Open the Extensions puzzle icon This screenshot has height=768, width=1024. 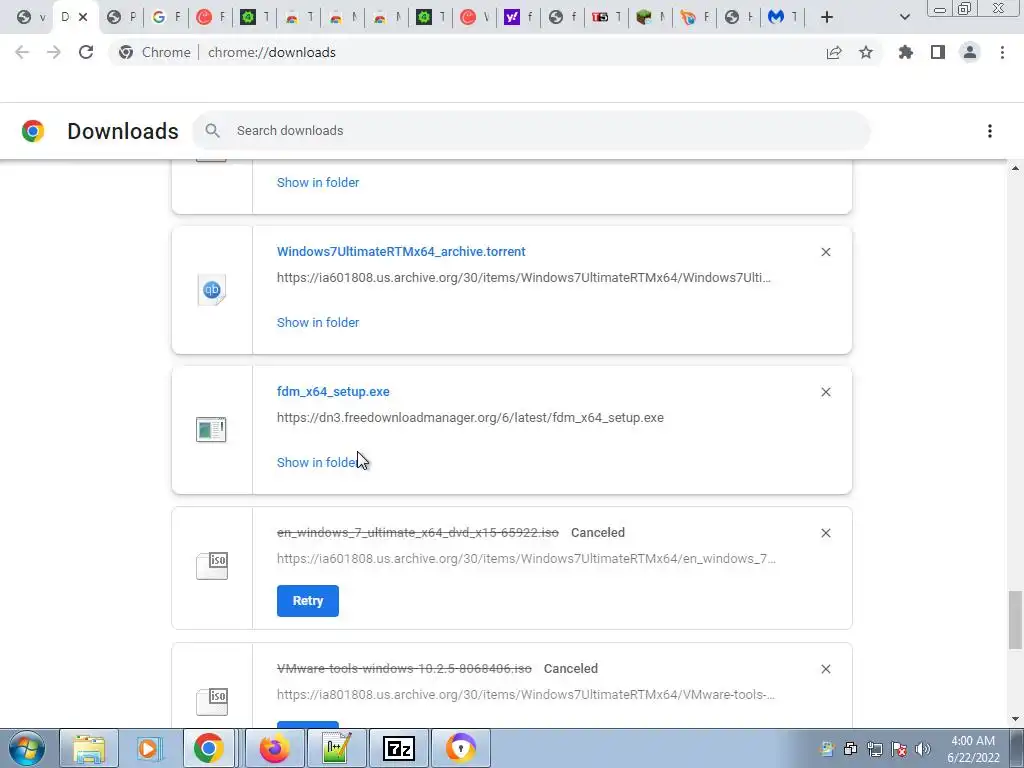click(906, 52)
